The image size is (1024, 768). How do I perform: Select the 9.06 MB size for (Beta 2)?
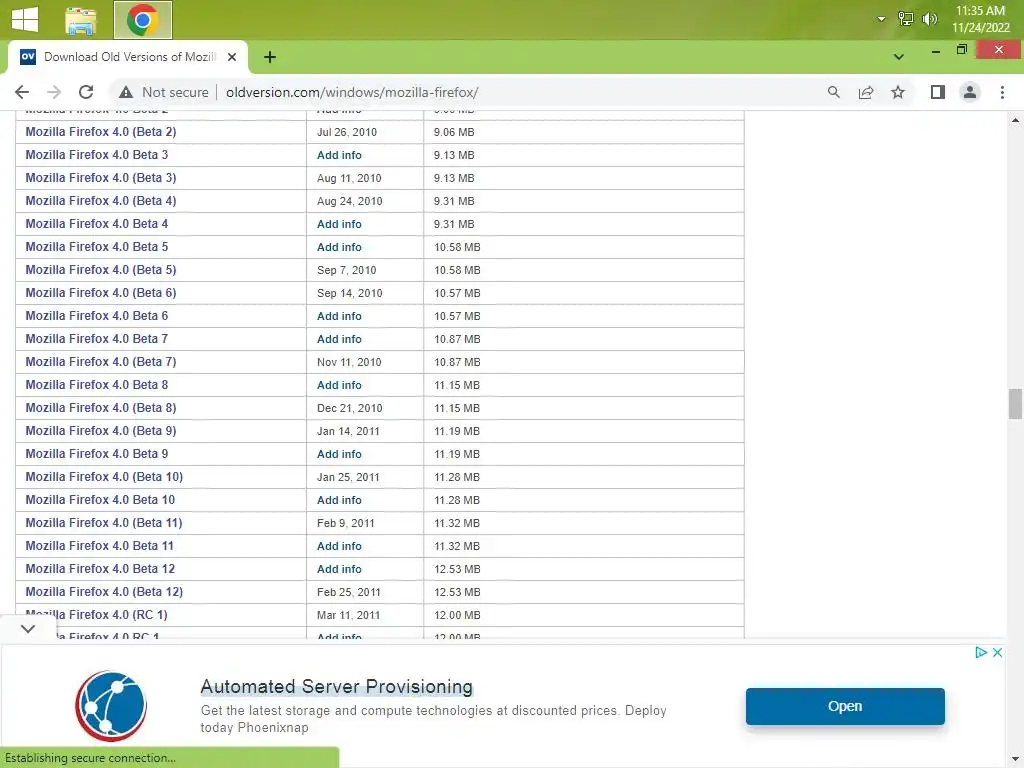454,132
